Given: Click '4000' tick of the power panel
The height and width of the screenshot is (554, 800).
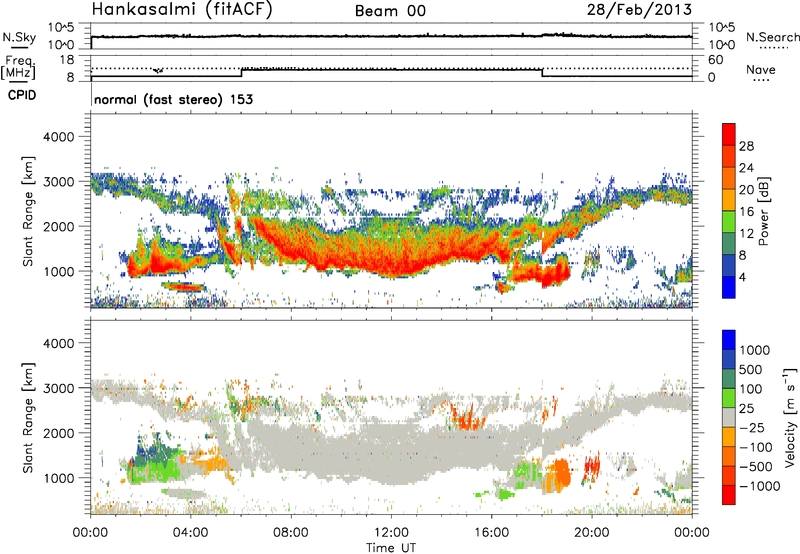Looking at the screenshot, I should (x=59, y=137).
